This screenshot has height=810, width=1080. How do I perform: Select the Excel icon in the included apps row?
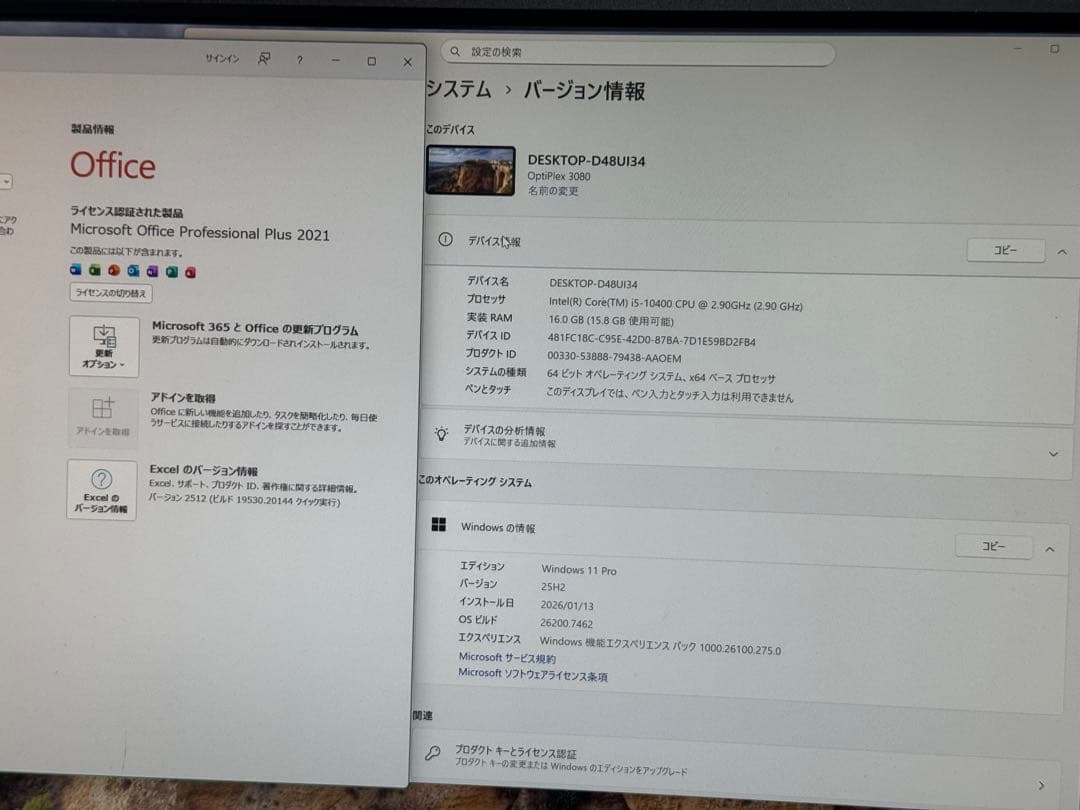tap(93, 270)
